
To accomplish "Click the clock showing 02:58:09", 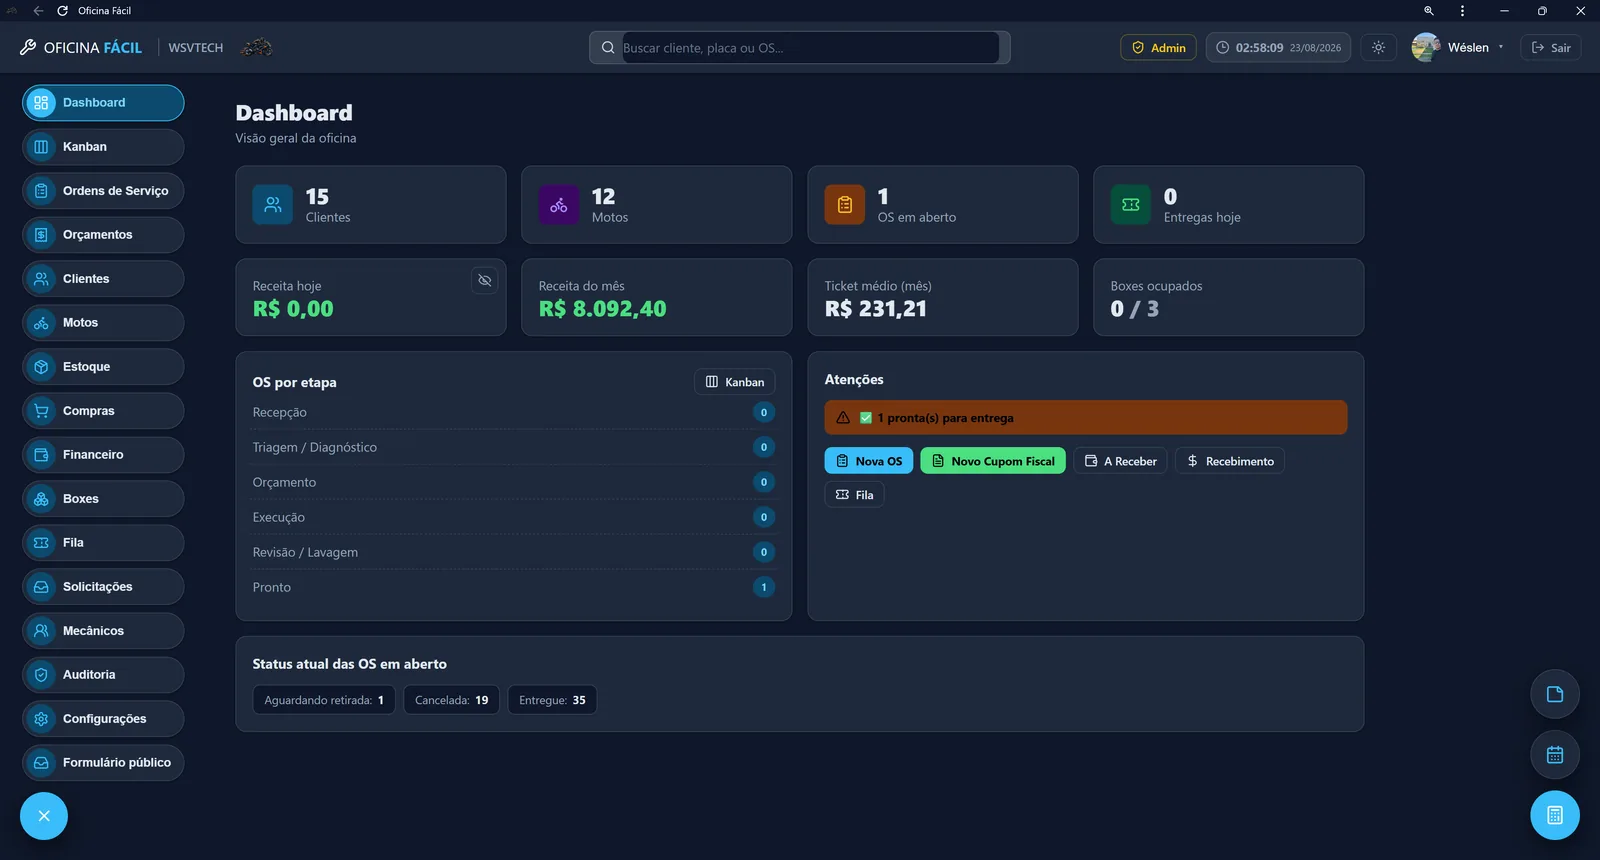I will [x=1278, y=48].
